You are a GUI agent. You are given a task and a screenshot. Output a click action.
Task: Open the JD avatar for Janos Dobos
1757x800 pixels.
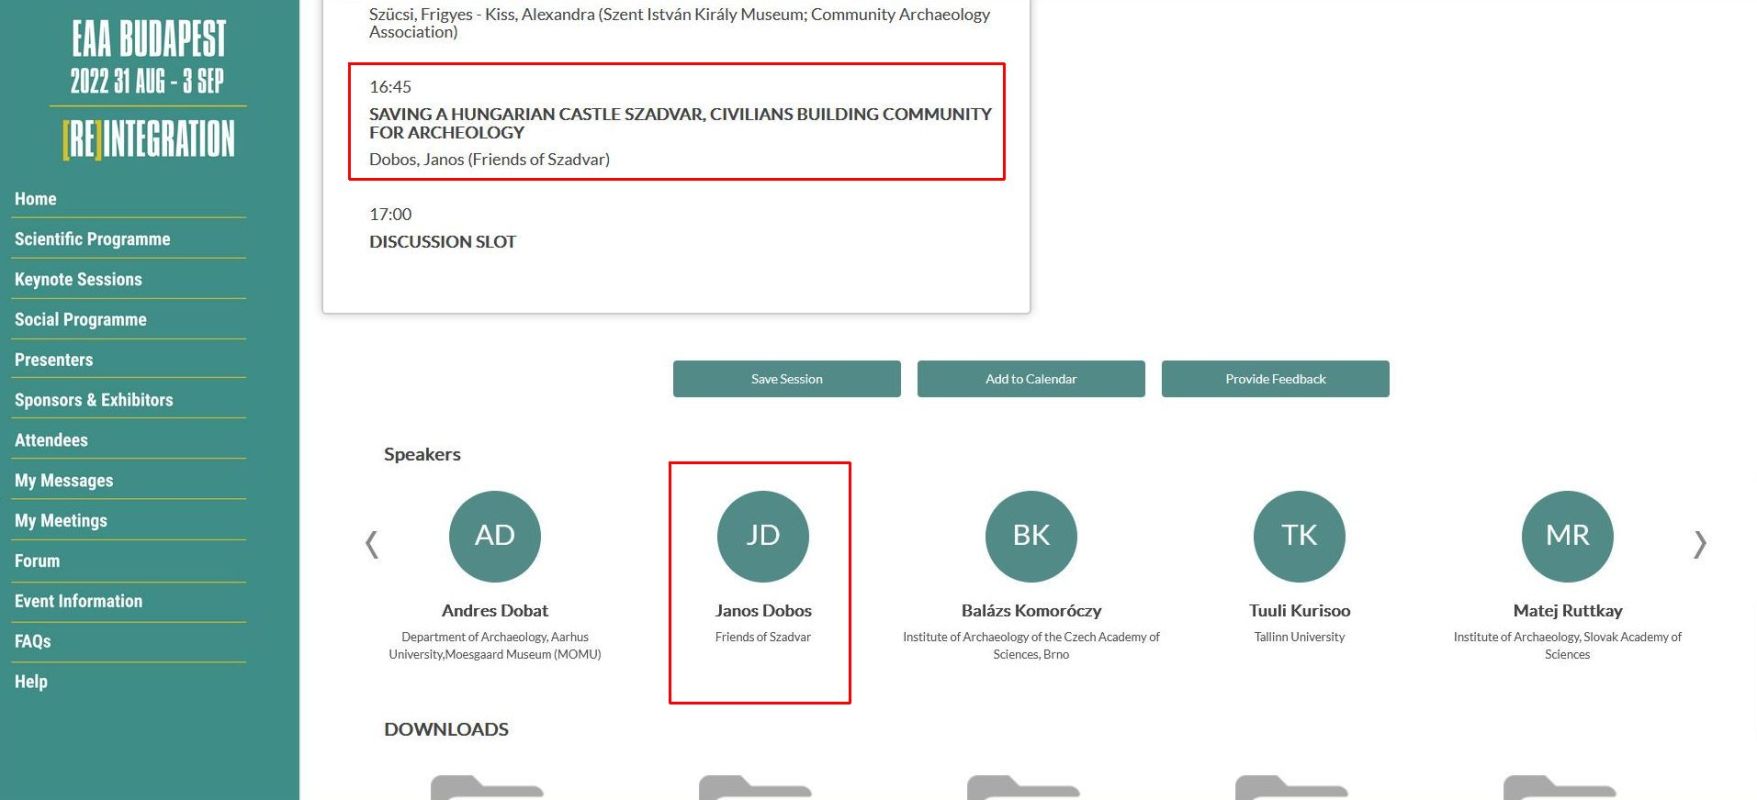click(762, 536)
